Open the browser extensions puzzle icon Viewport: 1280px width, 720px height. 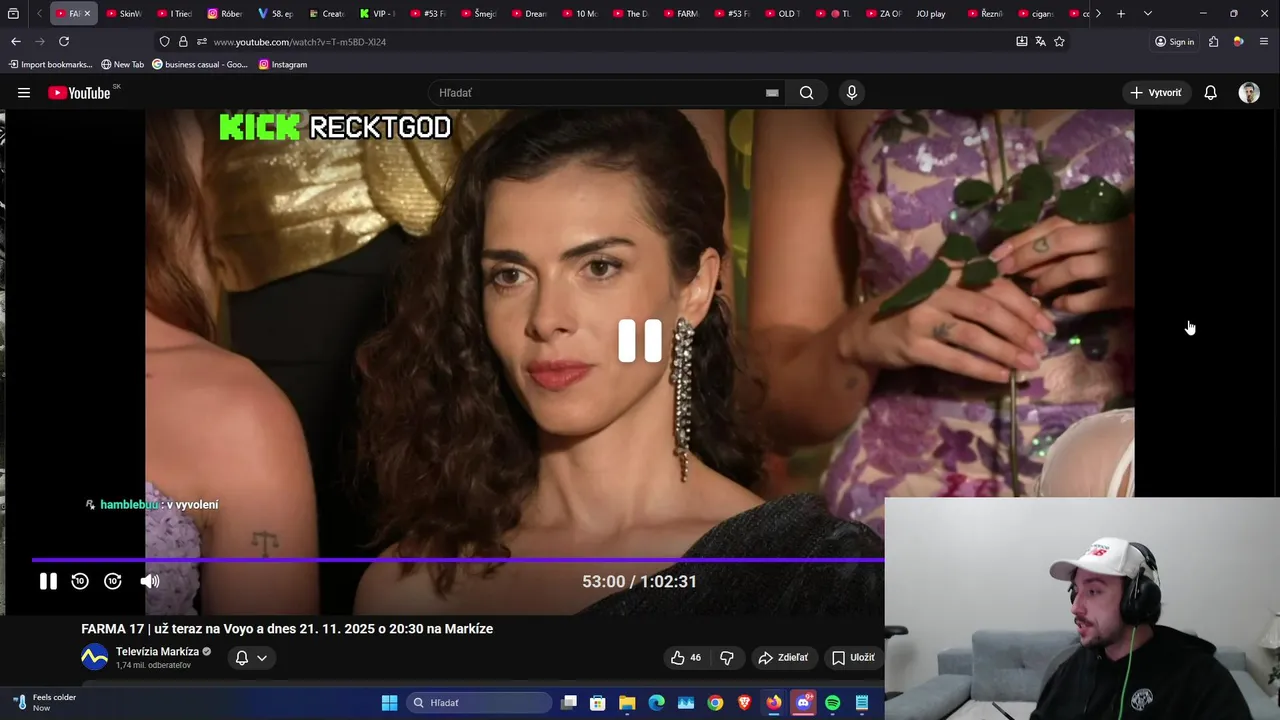(x=1213, y=41)
